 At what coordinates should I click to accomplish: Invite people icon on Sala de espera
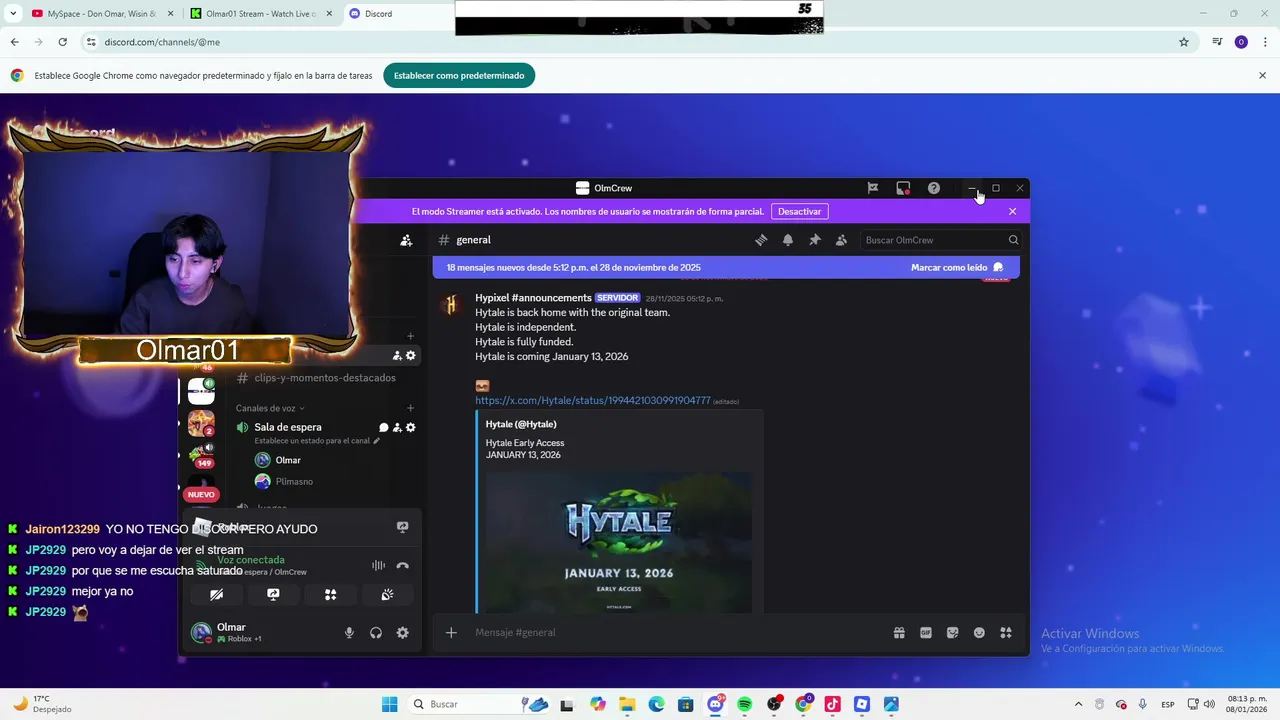click(x=397, y=428)
